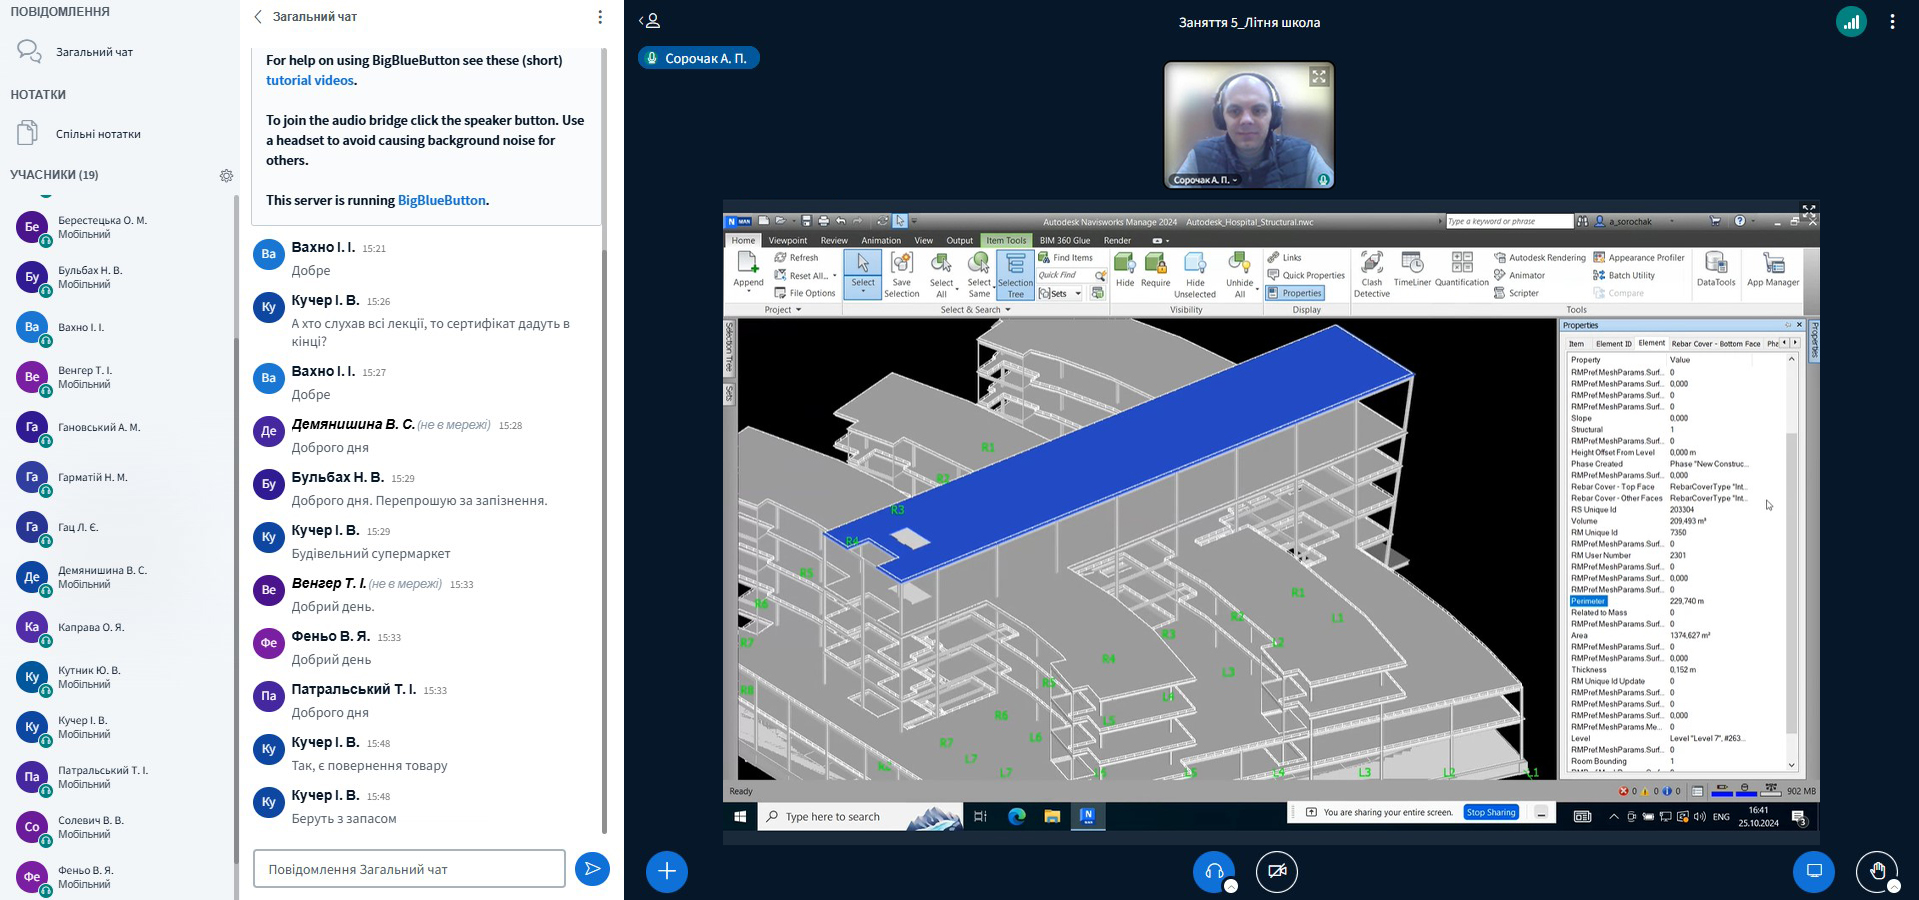Viewport: 1919px width, 900px height.
Task: Open the Unhide All dropdown
Action: [x=1240, y=275]
